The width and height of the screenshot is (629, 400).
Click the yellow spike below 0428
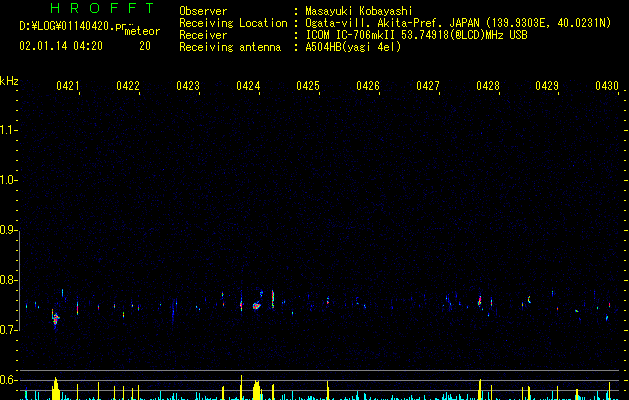tap(480, 389)
